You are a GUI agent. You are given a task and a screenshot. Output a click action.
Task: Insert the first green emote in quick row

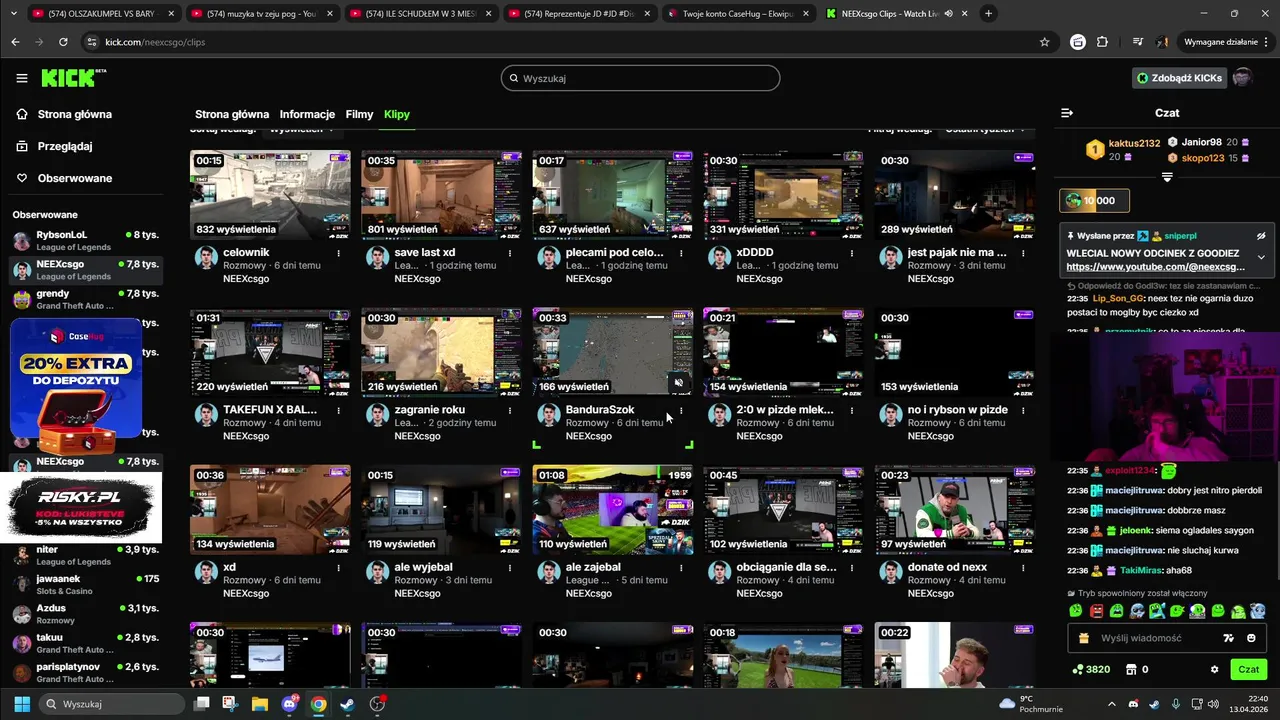click(x=1076, y=611)
